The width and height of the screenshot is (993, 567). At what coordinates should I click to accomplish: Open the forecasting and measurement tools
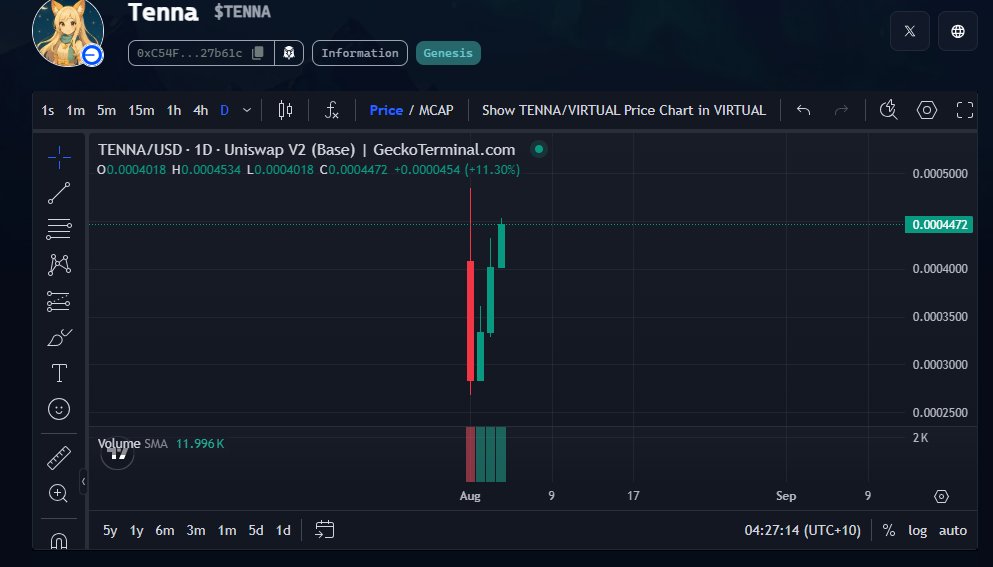point(59,301)
